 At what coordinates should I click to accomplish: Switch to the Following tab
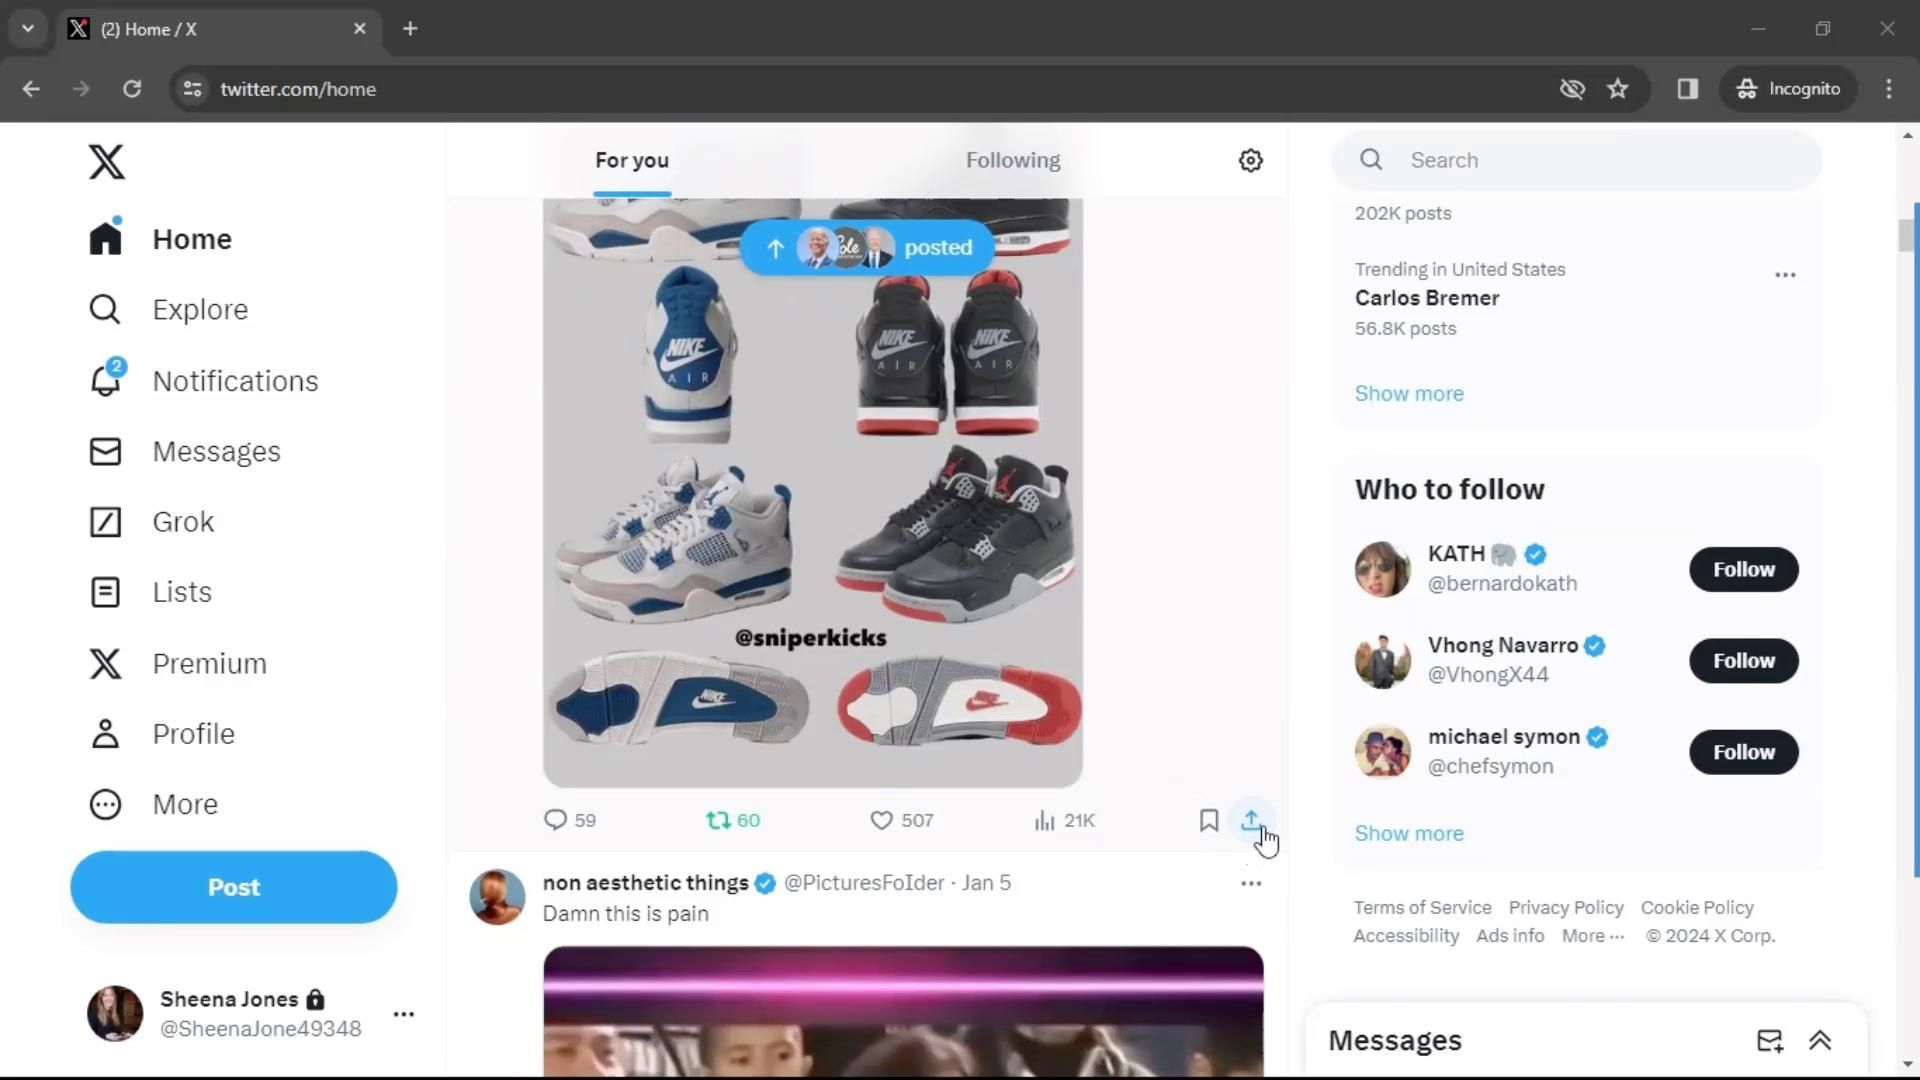coord(1013,160)
